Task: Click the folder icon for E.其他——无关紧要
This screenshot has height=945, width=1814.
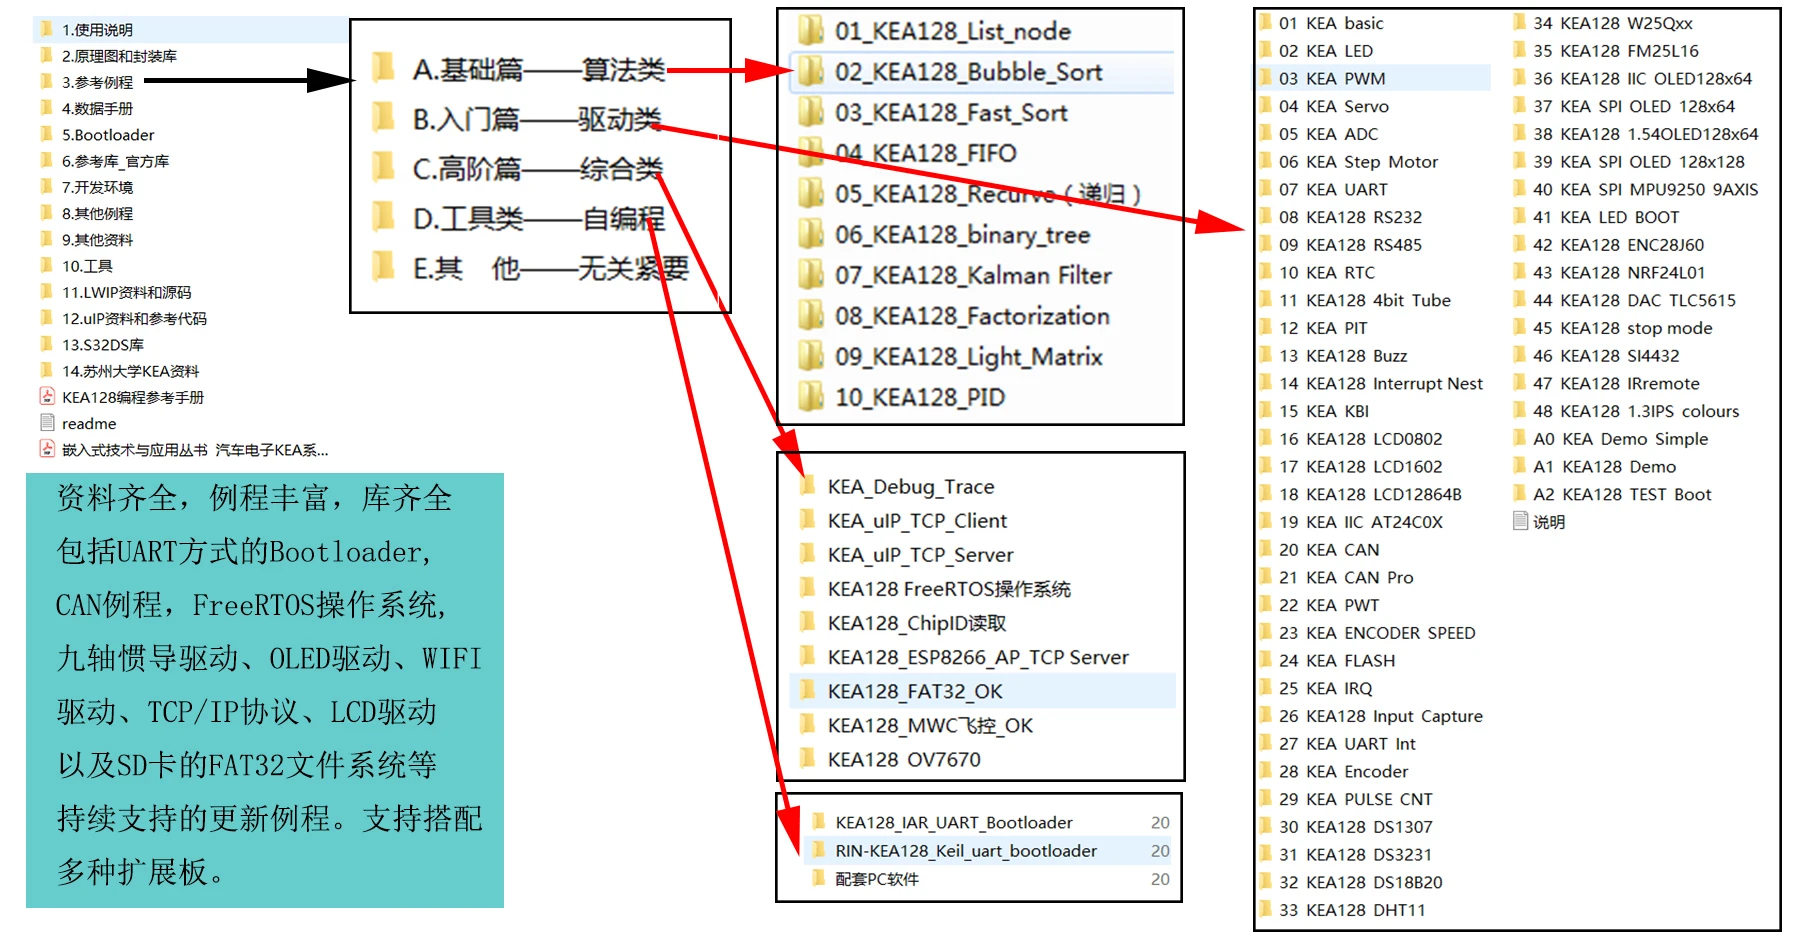Action: 383,266
